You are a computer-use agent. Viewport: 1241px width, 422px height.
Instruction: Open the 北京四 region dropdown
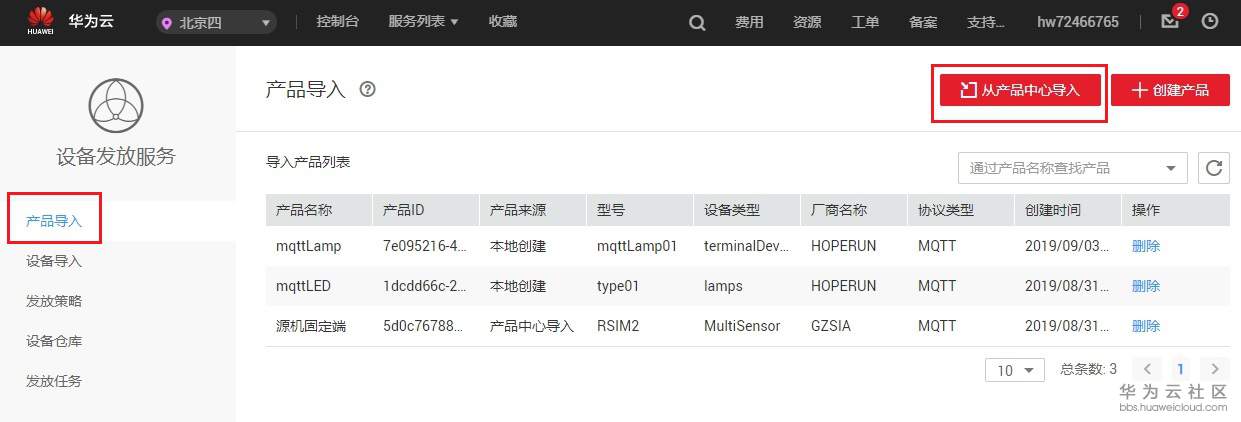(217, 23)
